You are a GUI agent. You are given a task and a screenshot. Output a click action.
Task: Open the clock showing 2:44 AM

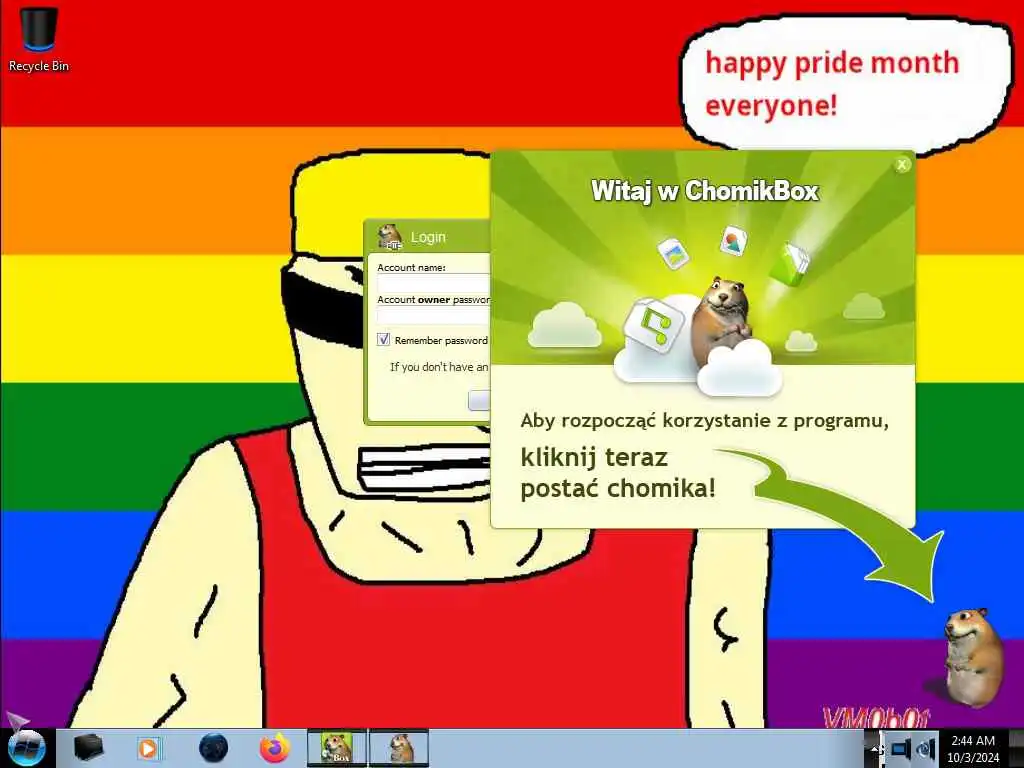(x=973, y=749)
